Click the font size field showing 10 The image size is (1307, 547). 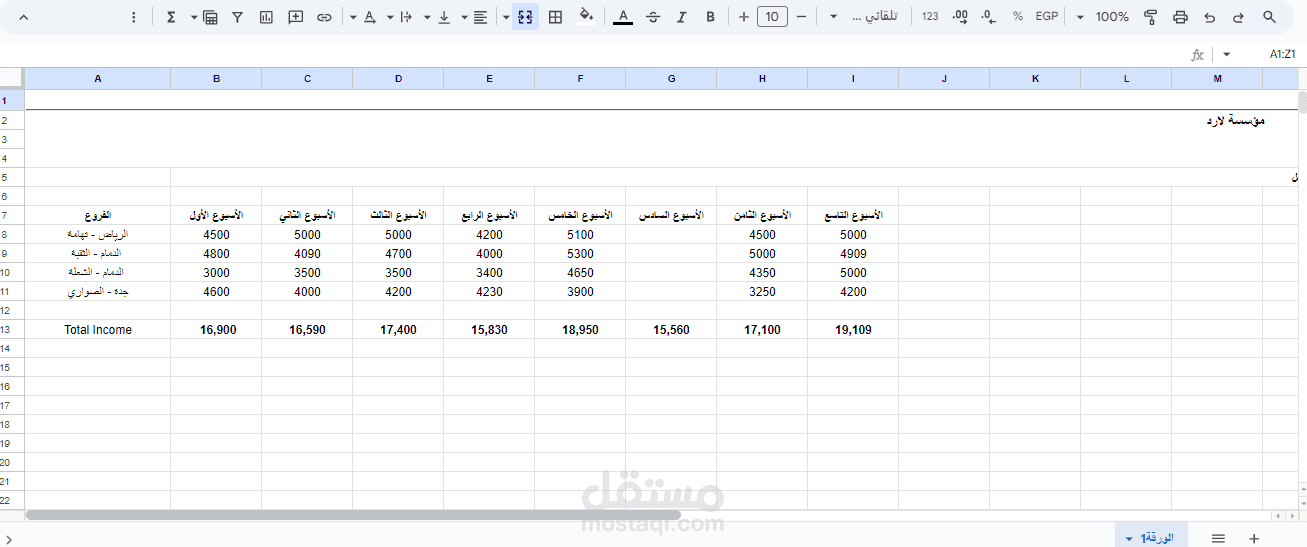pyautogui.click(x=772, y=17)
